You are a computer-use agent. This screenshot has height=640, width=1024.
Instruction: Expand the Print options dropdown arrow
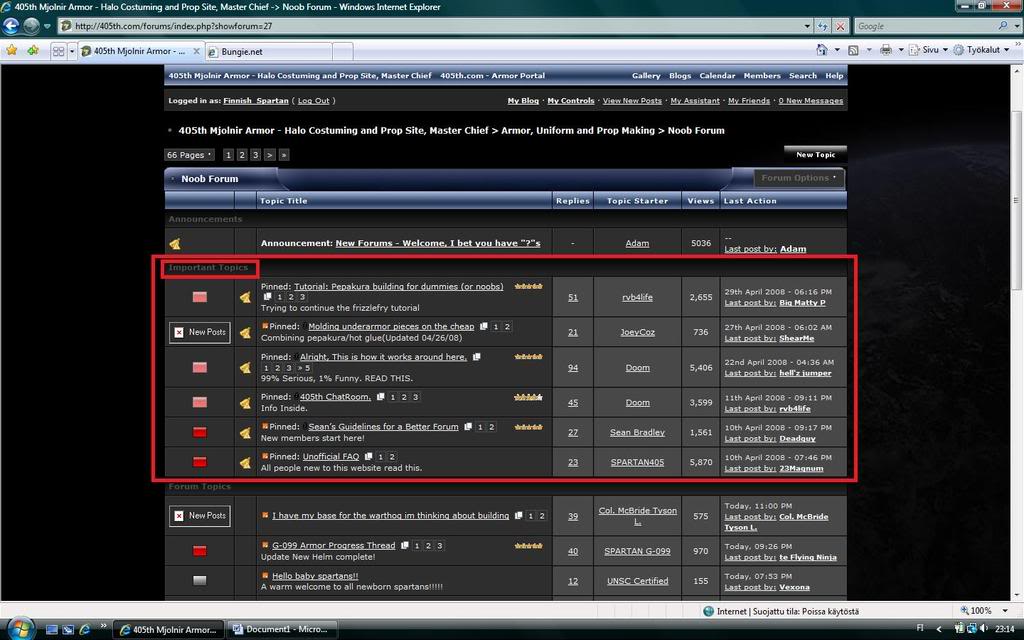tap(901, 50)
